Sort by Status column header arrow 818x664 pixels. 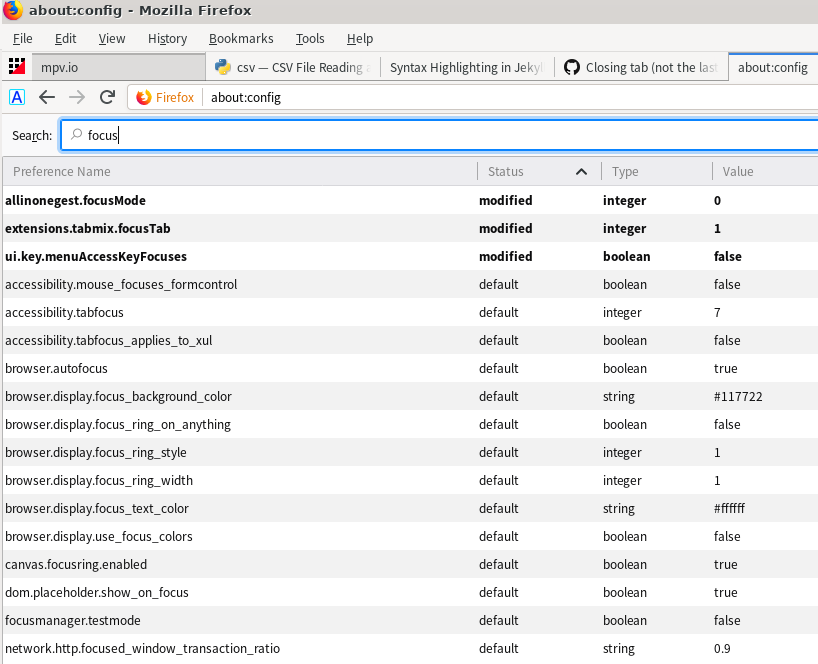point(581,172)
